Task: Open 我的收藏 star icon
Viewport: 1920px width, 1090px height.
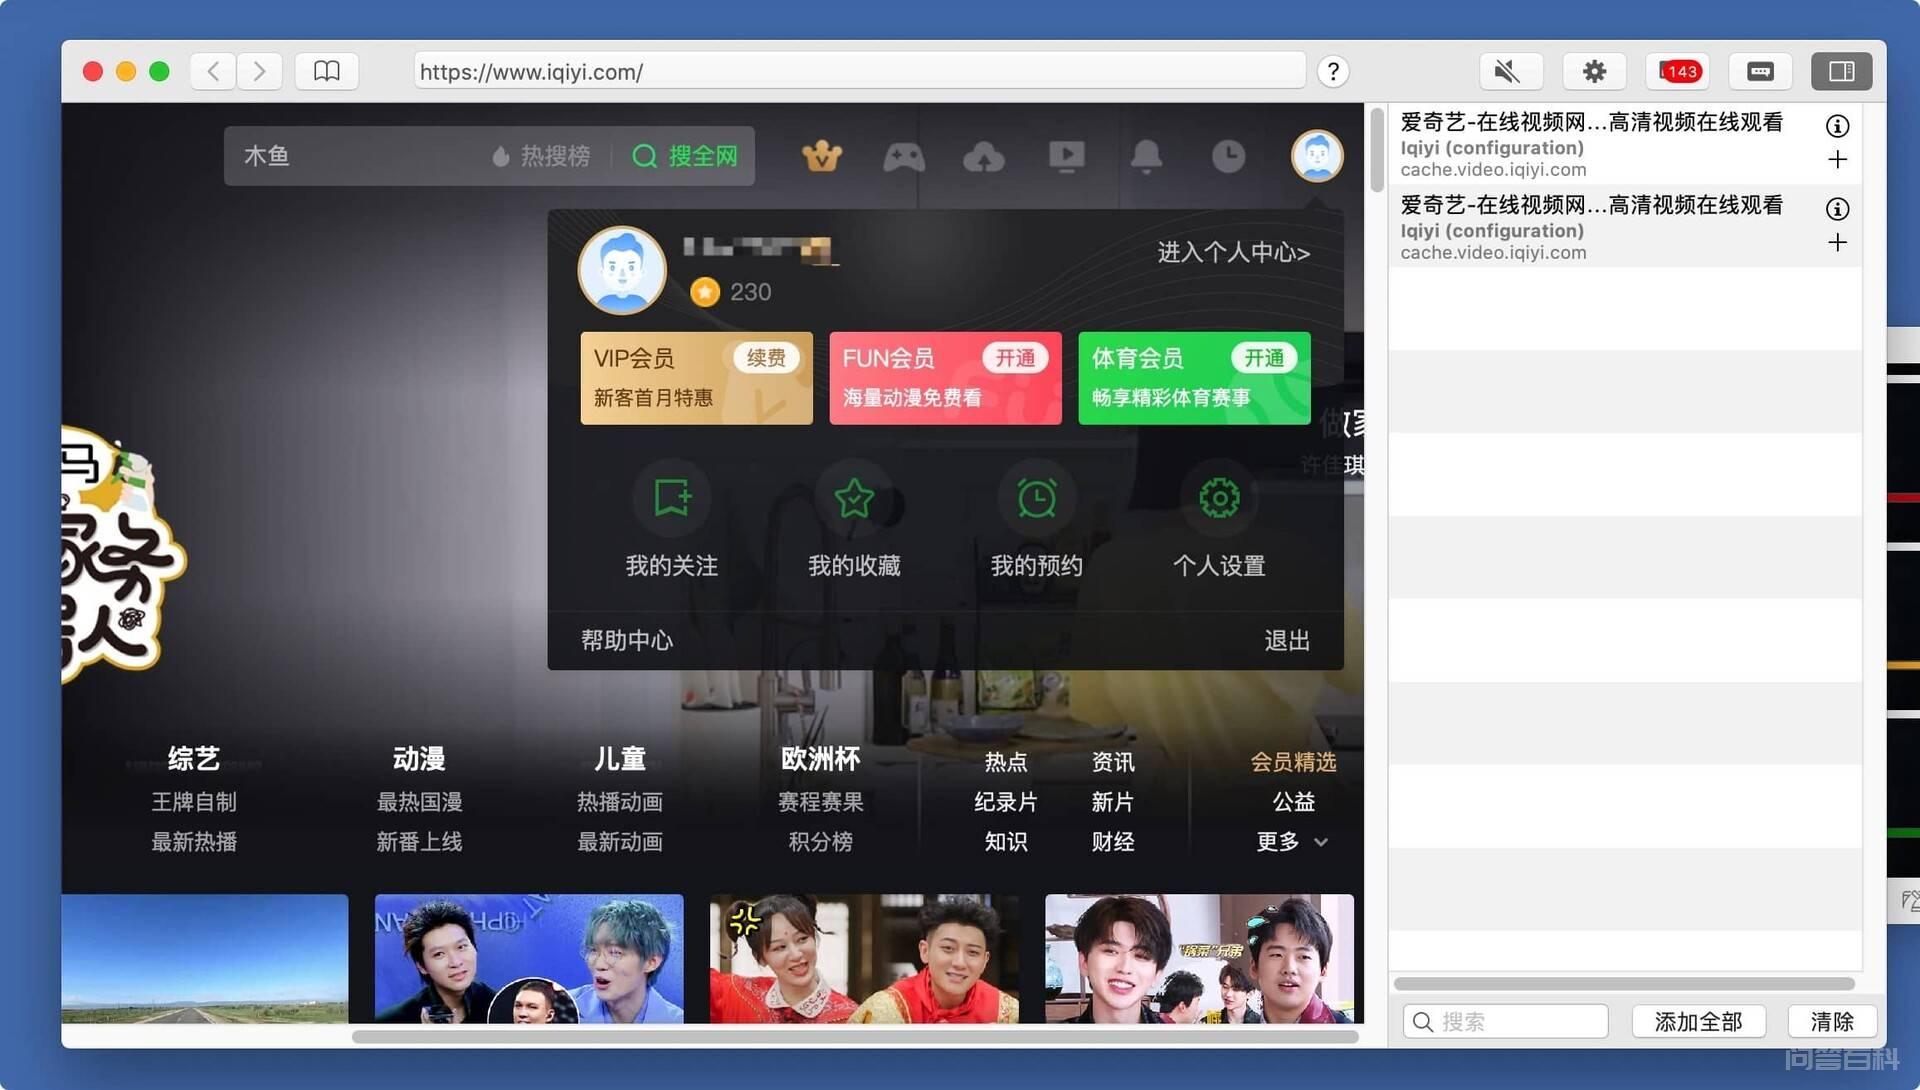Action: pos(854,498)
